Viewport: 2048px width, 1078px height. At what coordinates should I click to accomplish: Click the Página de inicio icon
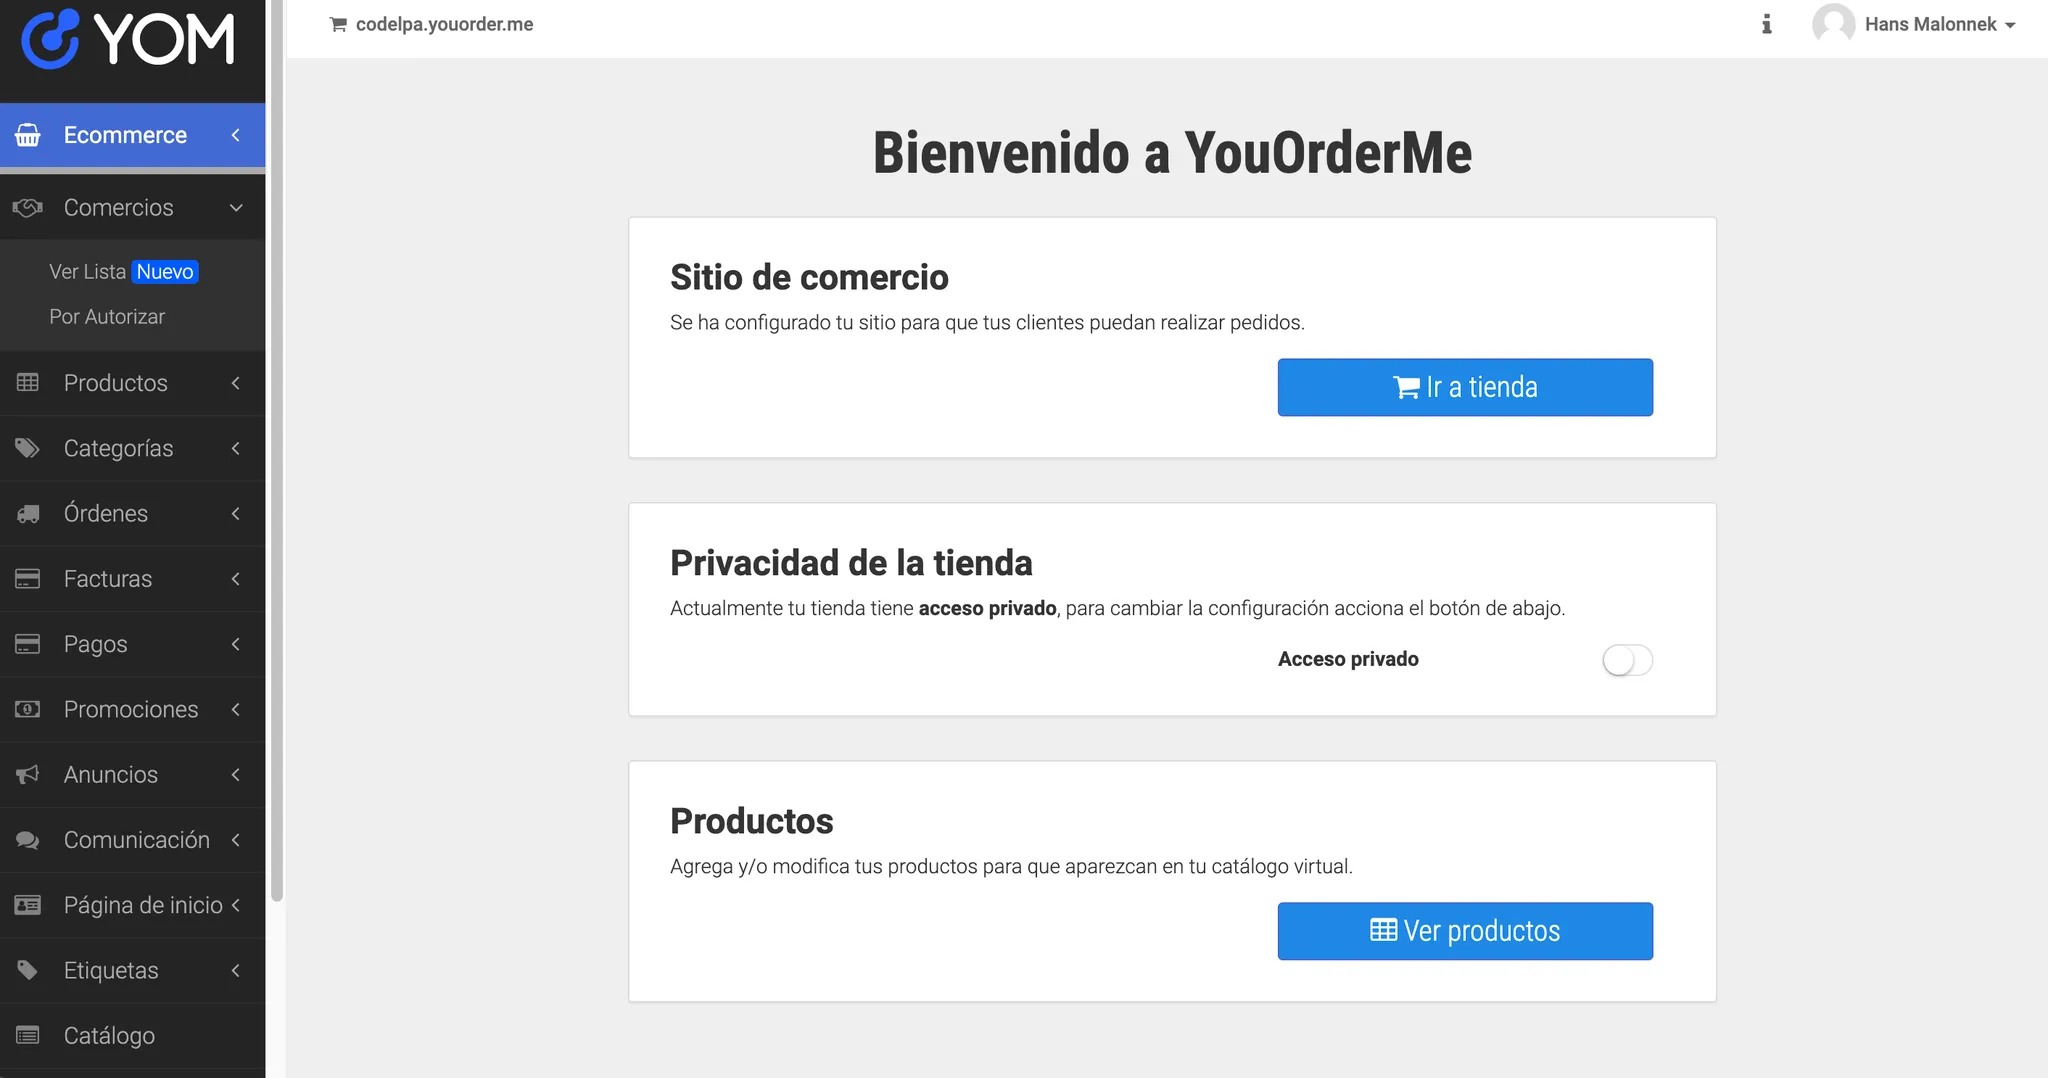pos(28,905)
